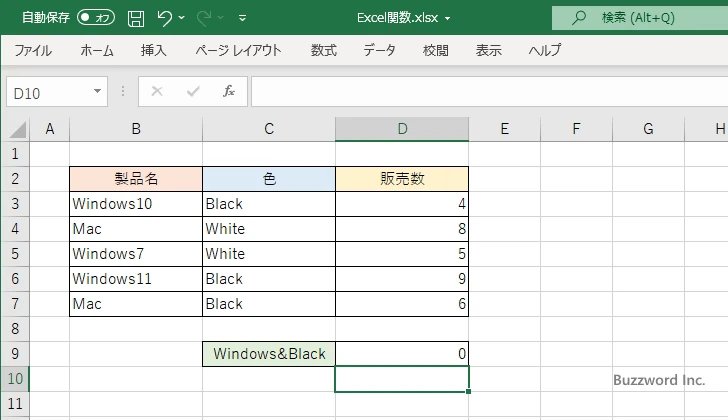
Task: Open the データ tab
Action: tap(379, 50)
